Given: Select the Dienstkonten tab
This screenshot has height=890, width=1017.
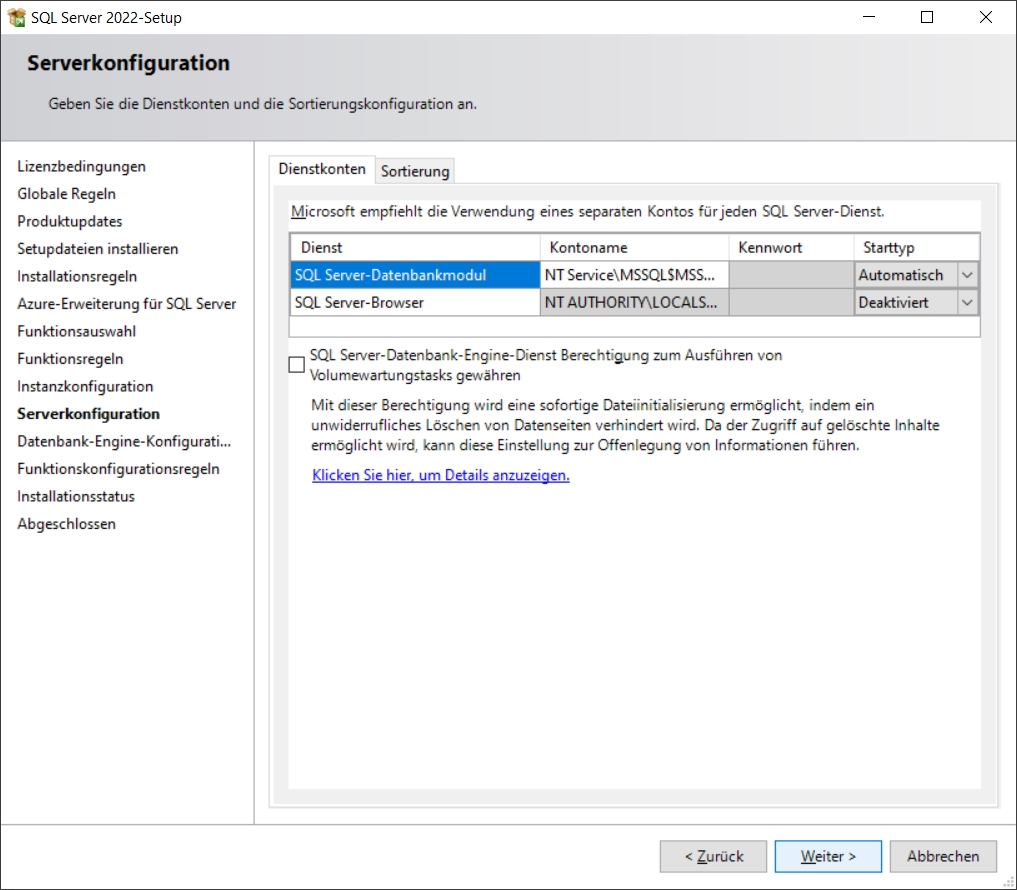Looking at the screenshot, I should tap(322, 169).
